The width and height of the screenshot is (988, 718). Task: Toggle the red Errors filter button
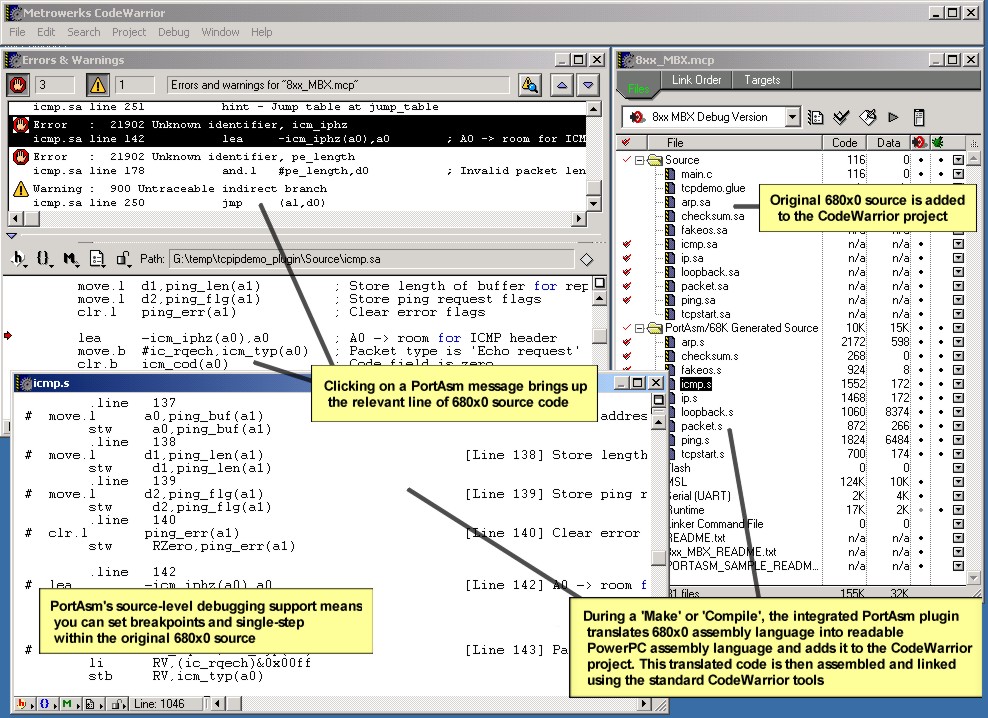19,85
